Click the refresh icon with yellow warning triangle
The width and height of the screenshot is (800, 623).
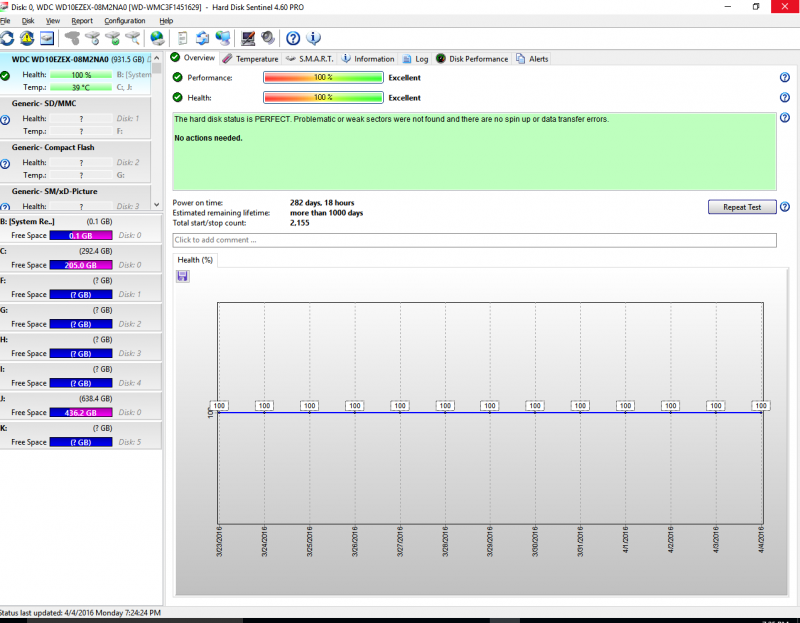27,38
